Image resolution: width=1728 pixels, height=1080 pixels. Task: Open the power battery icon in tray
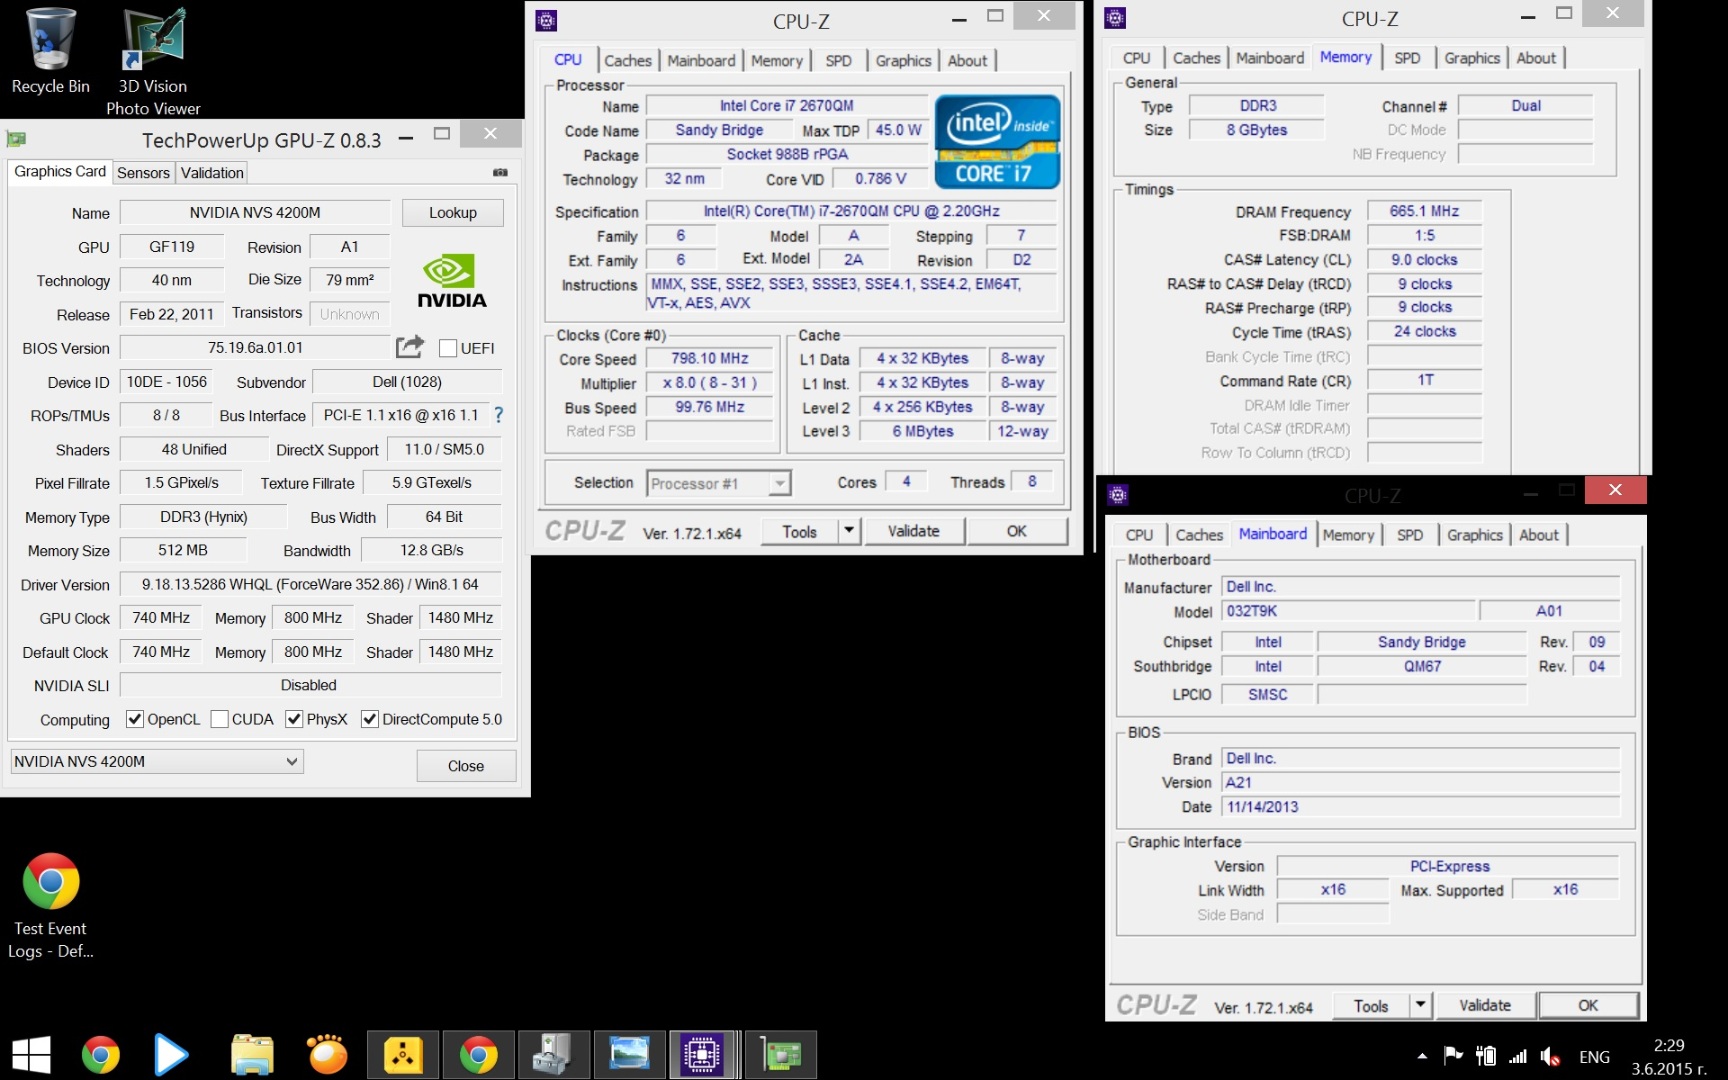[1486, 1056]
